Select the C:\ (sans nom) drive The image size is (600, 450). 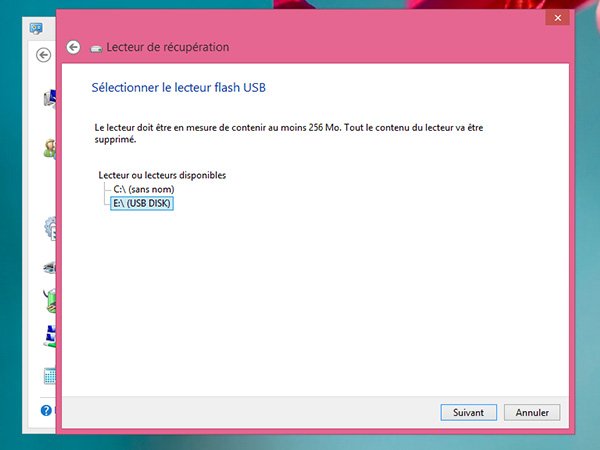point(144,189)
